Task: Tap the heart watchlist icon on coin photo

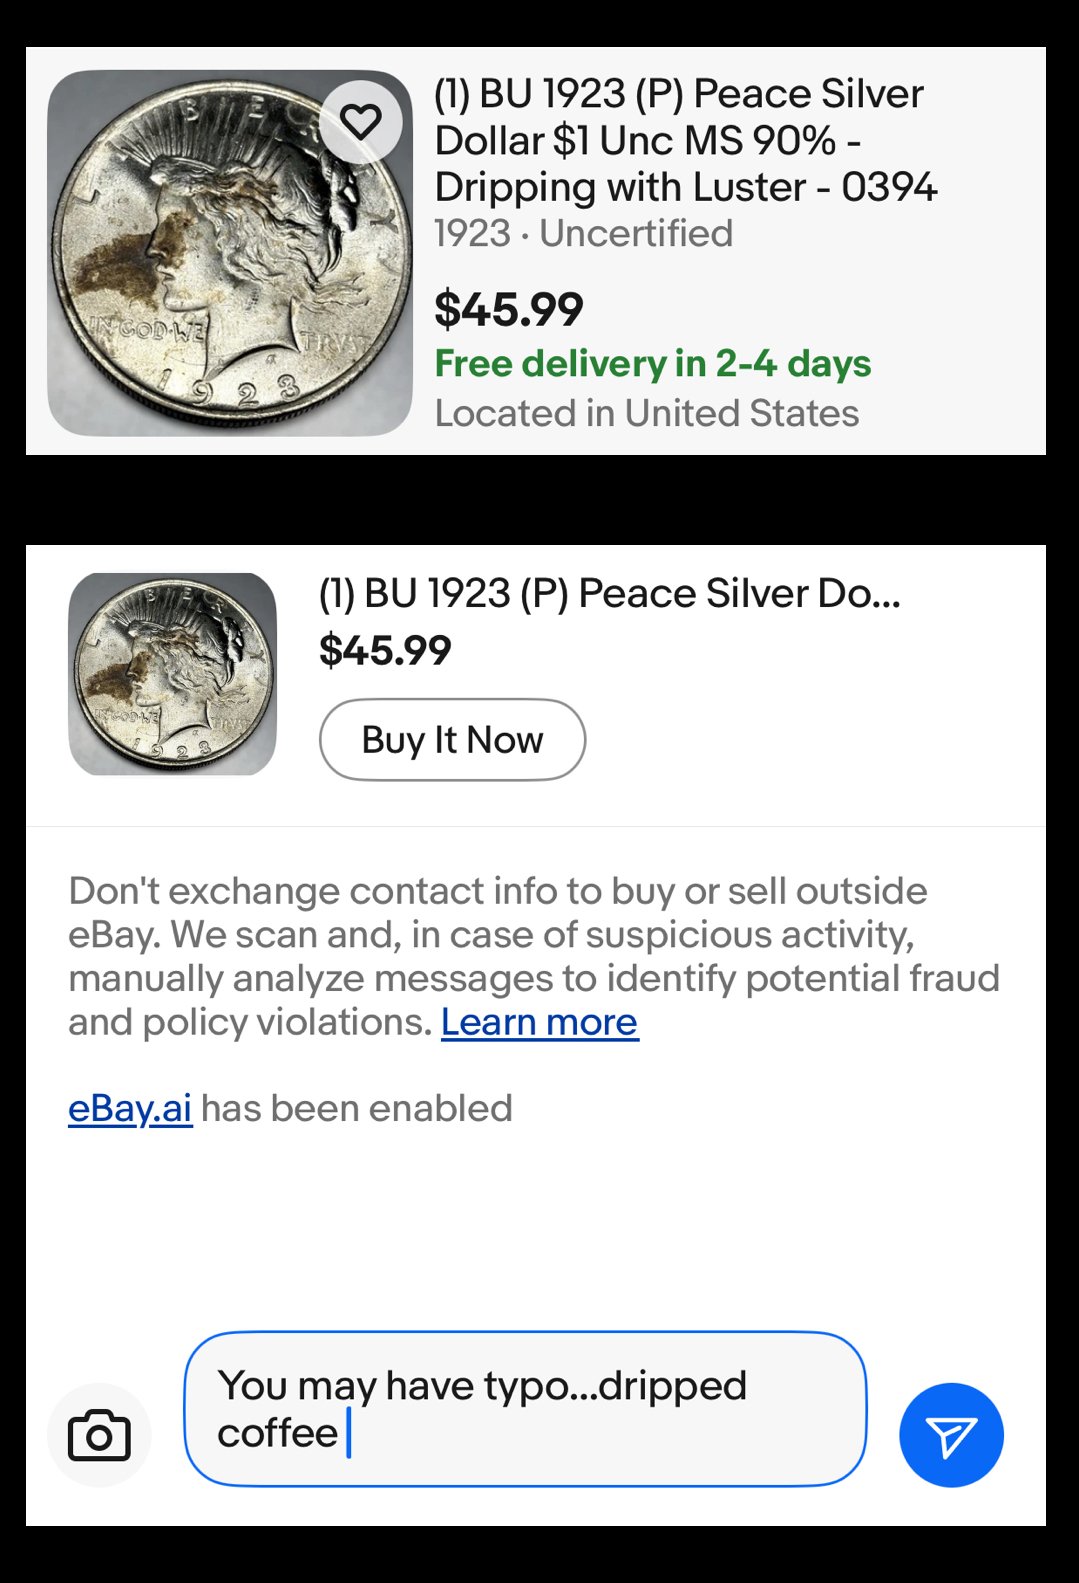Action: coord(361,122)
